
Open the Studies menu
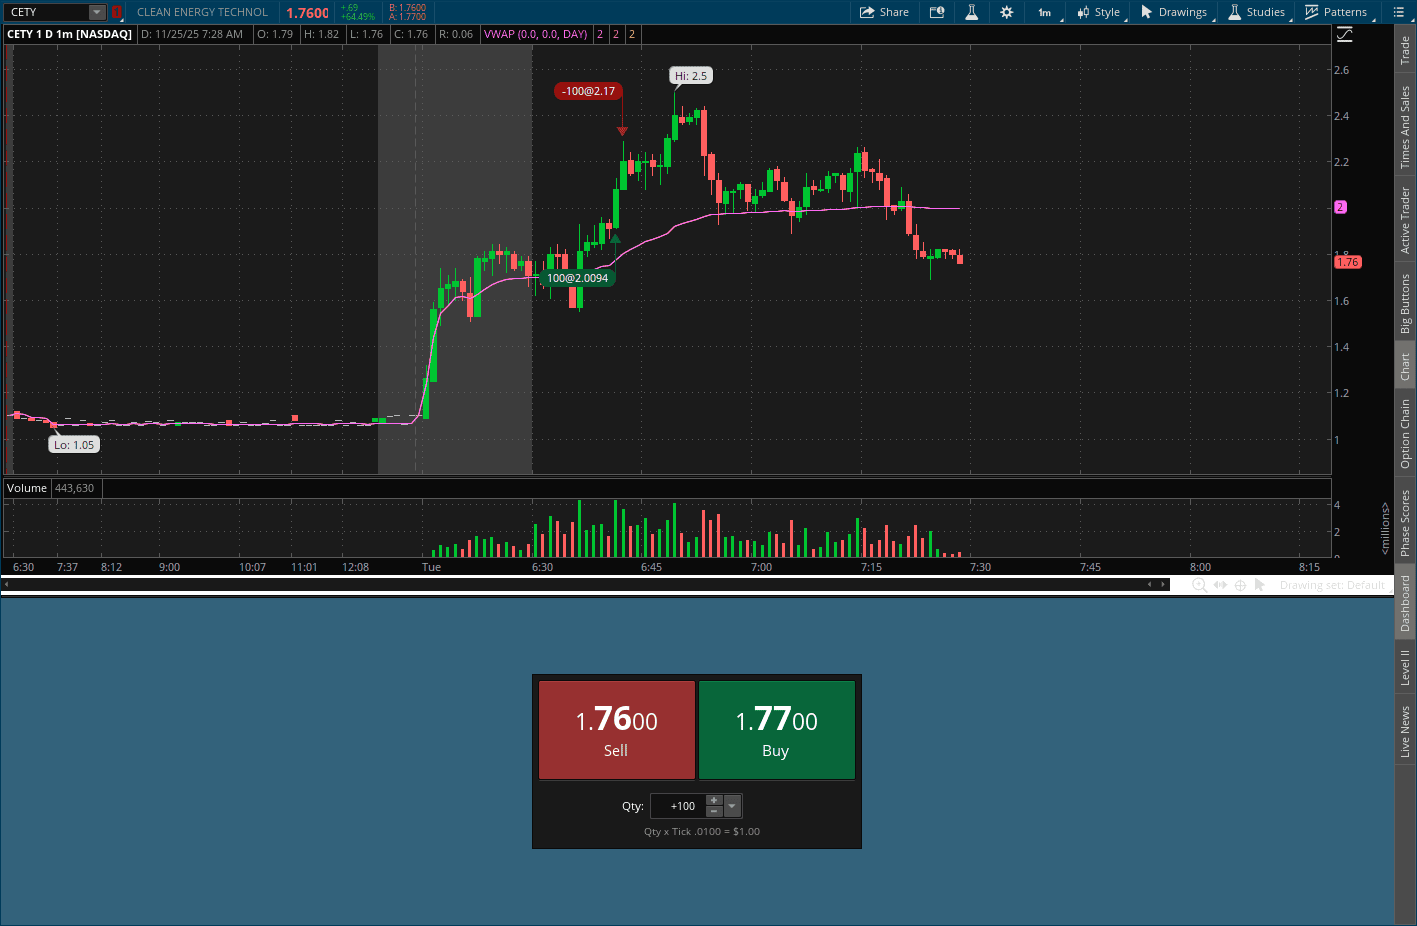[x=1256, y=12]
